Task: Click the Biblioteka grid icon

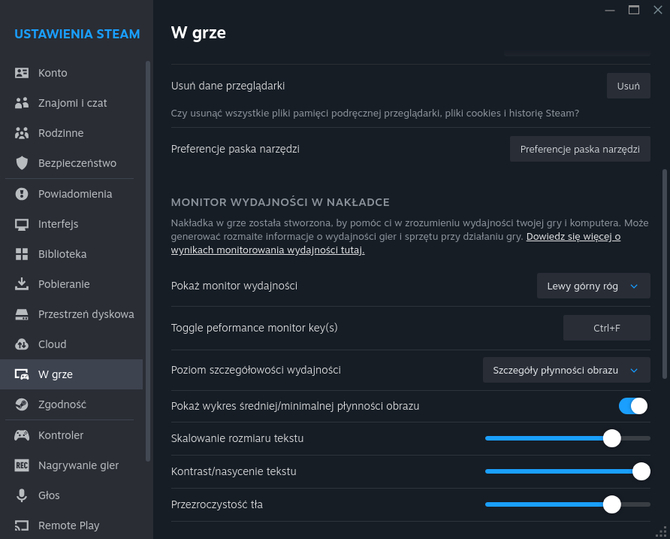Action: point(22,254)
